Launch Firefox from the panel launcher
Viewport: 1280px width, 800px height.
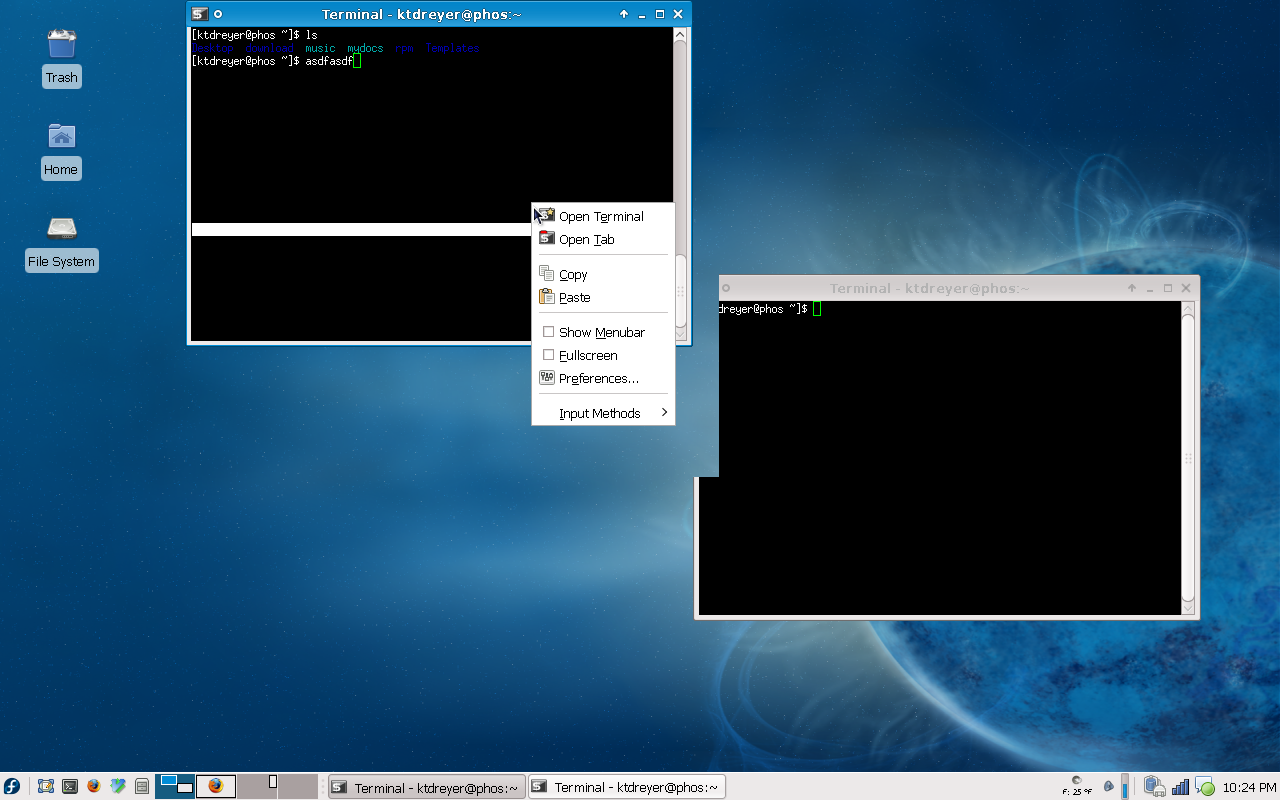pyautogui.click(x=94, y=787)
